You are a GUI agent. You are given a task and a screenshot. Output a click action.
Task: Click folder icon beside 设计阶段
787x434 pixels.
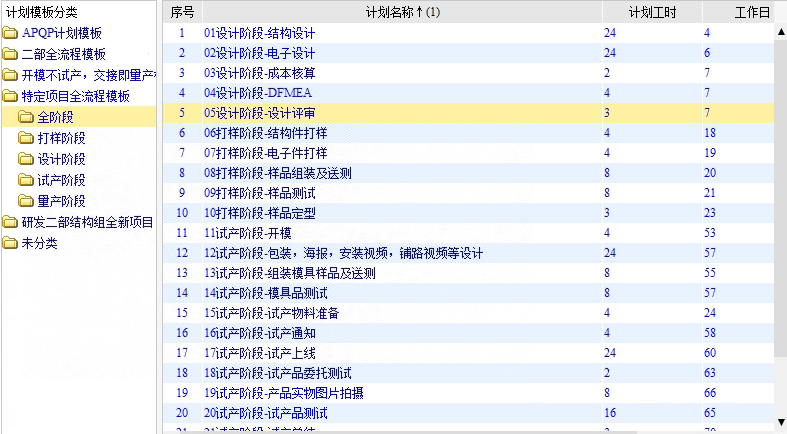26,159
